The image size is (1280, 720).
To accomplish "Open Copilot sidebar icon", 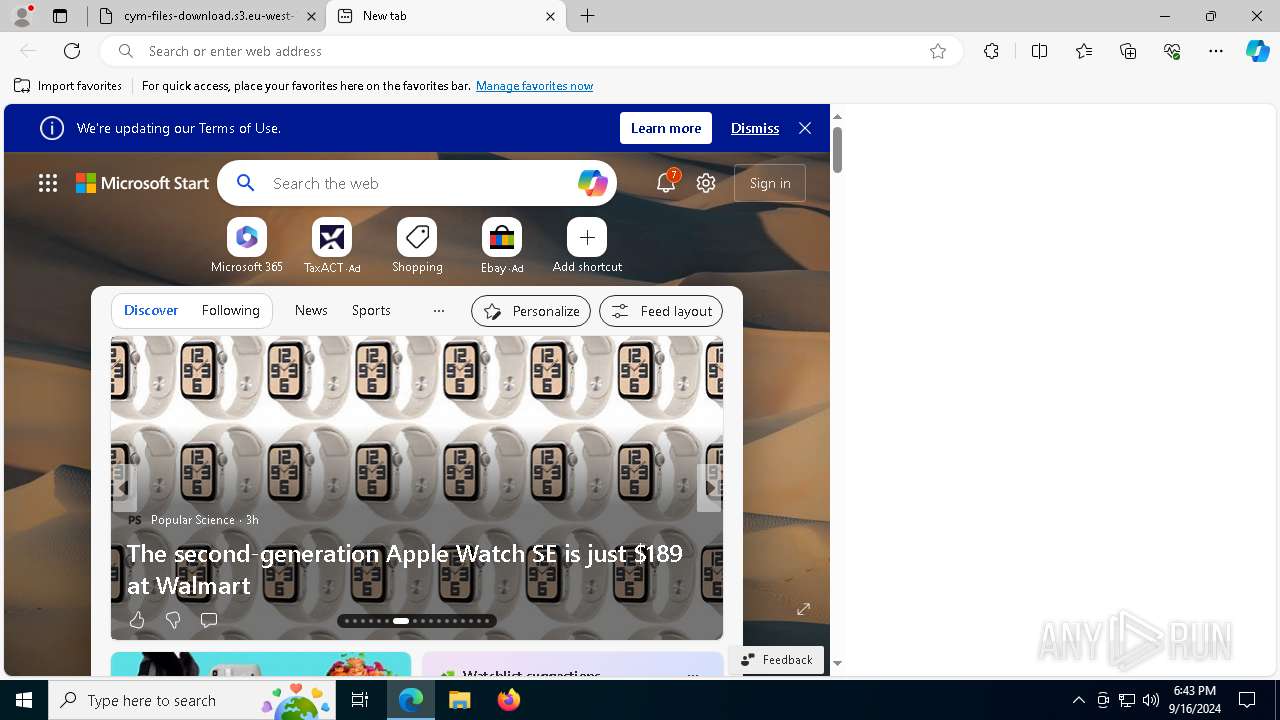I will [1258, 51].
